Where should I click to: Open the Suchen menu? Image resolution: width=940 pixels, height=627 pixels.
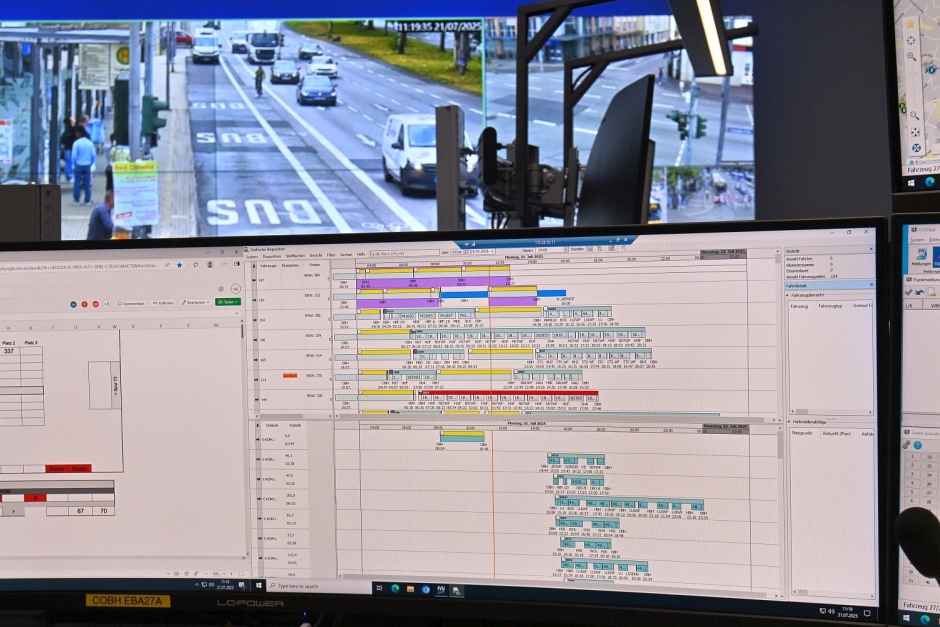(x=347, y=255)
